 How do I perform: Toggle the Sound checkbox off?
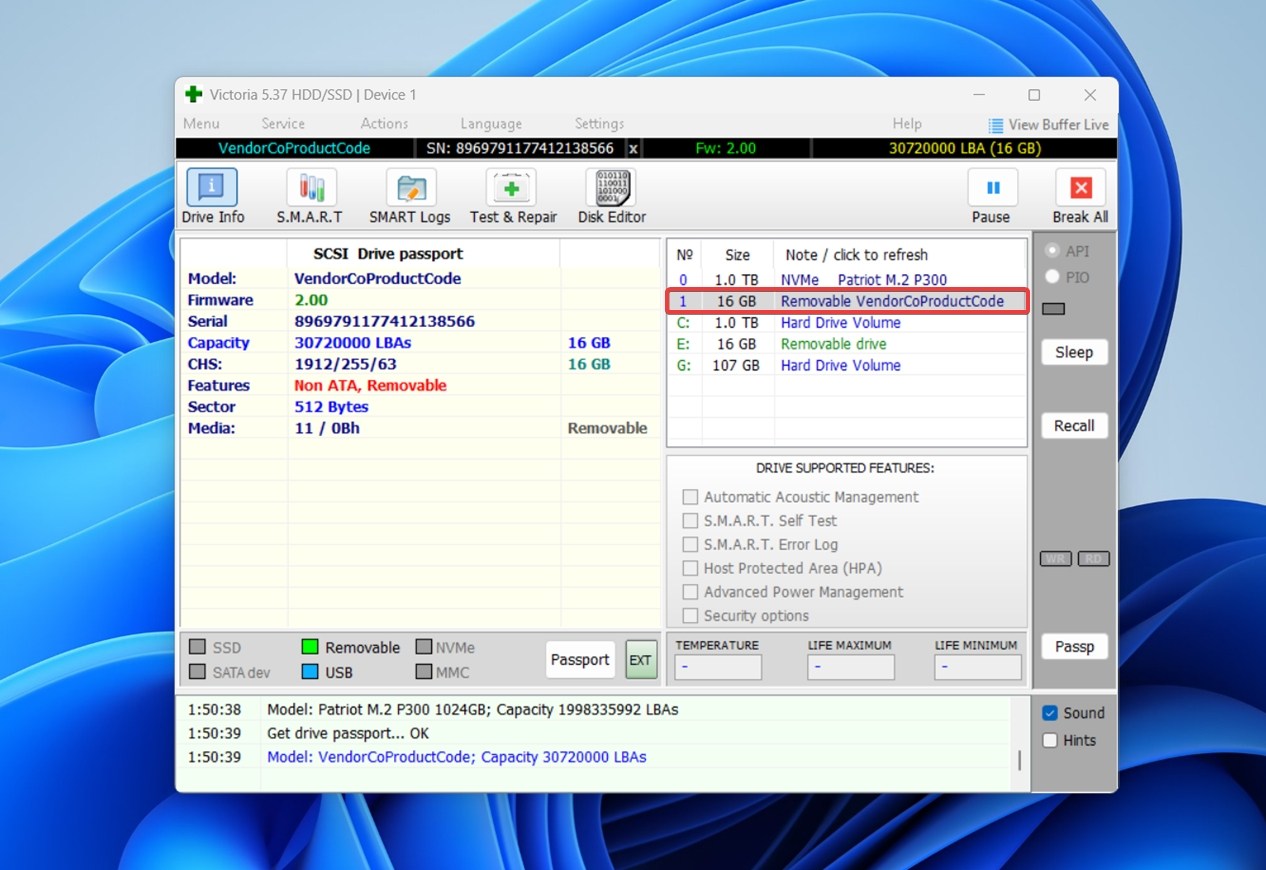coord(1050,713)
